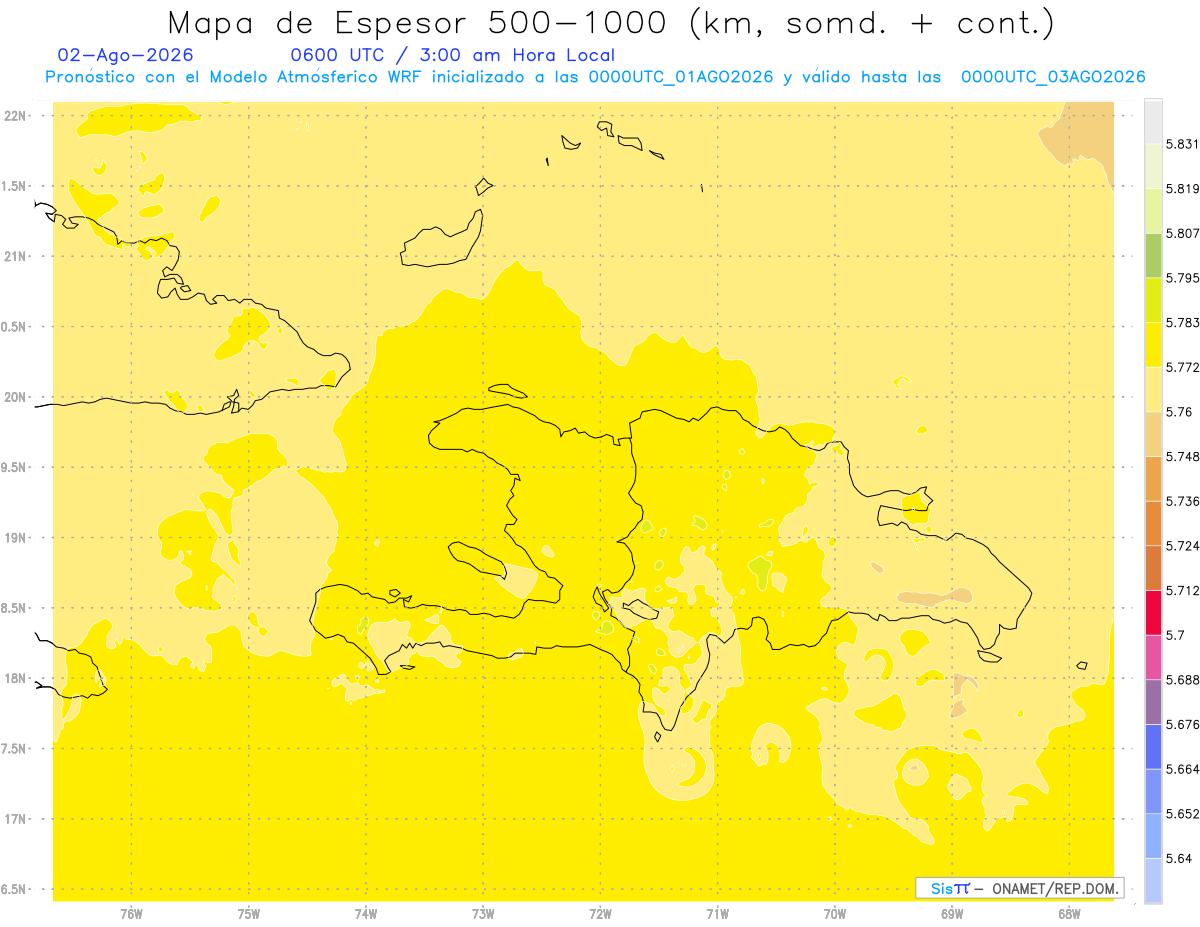Click the colorbar value 5.783
Viewport: 1200px width, 927px height.
click(x=1182, y=322)
